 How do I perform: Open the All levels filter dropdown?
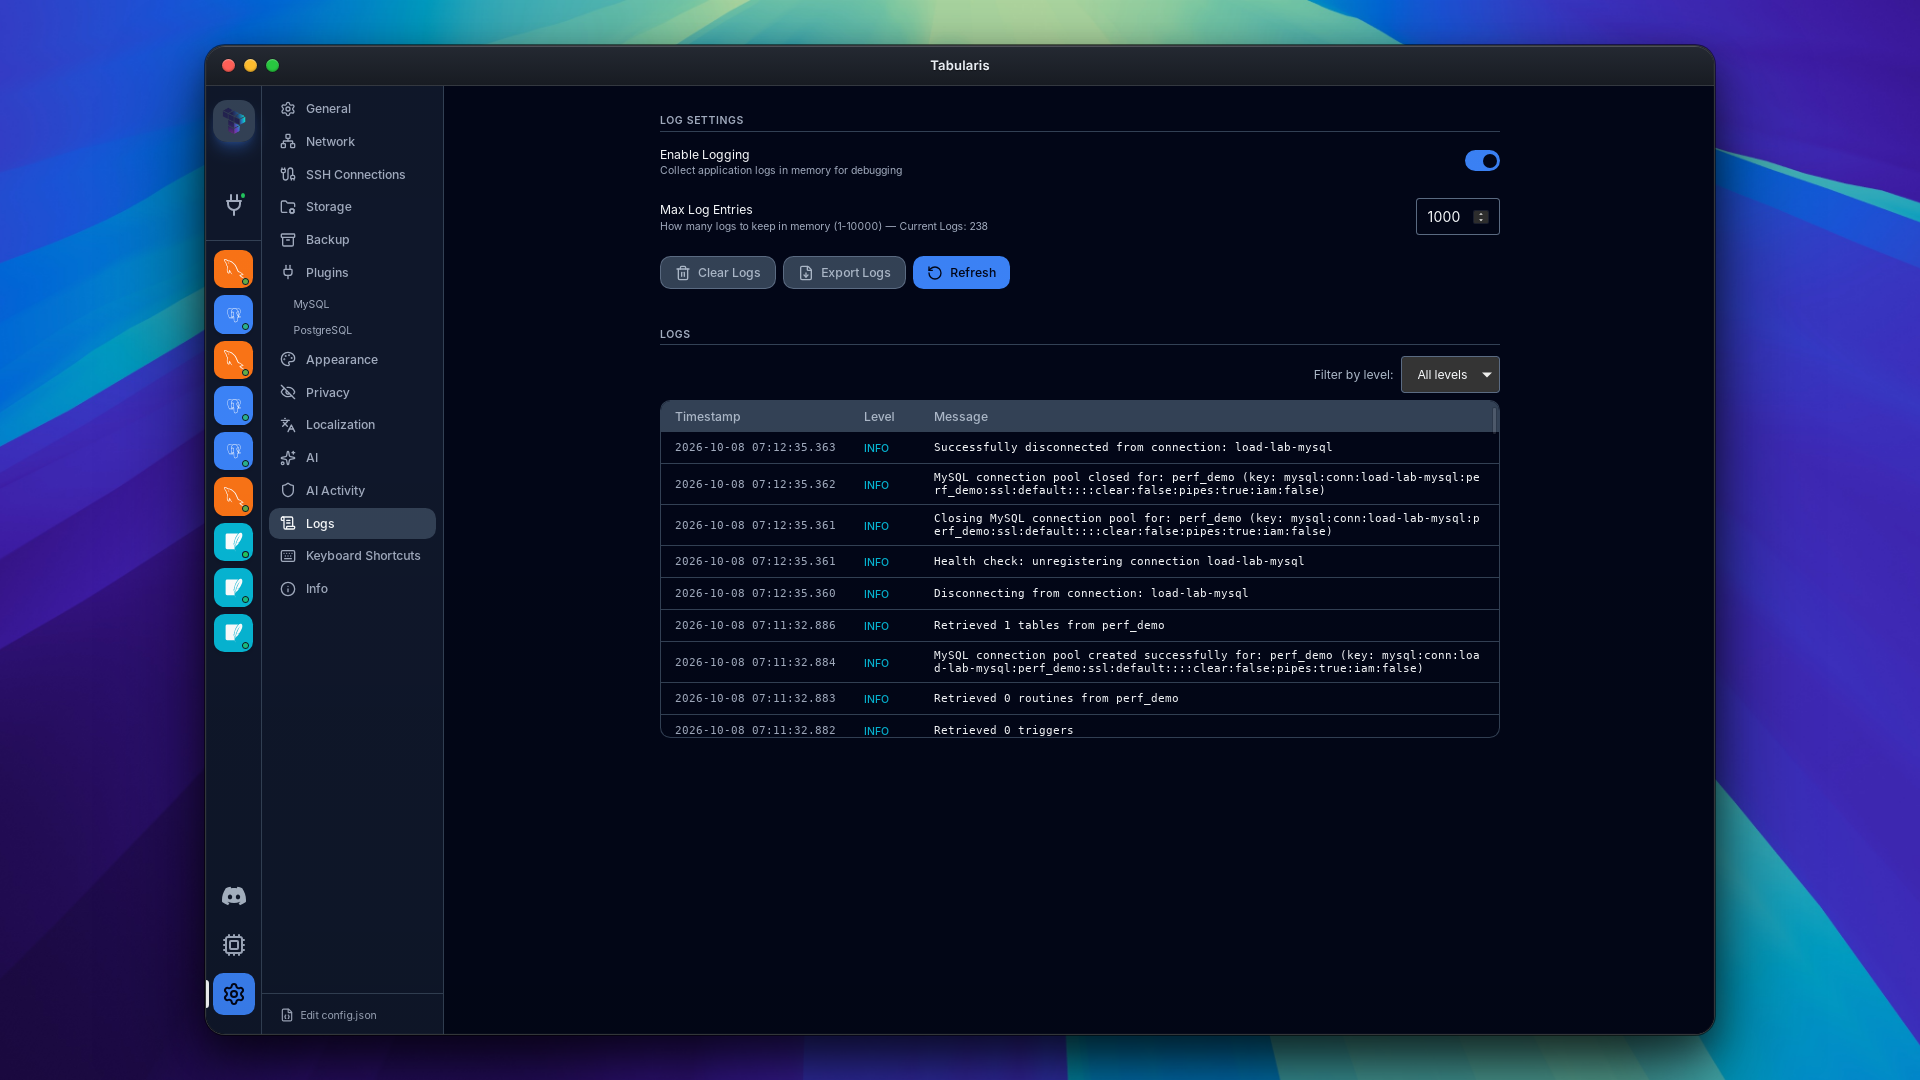click(1450, 375)
